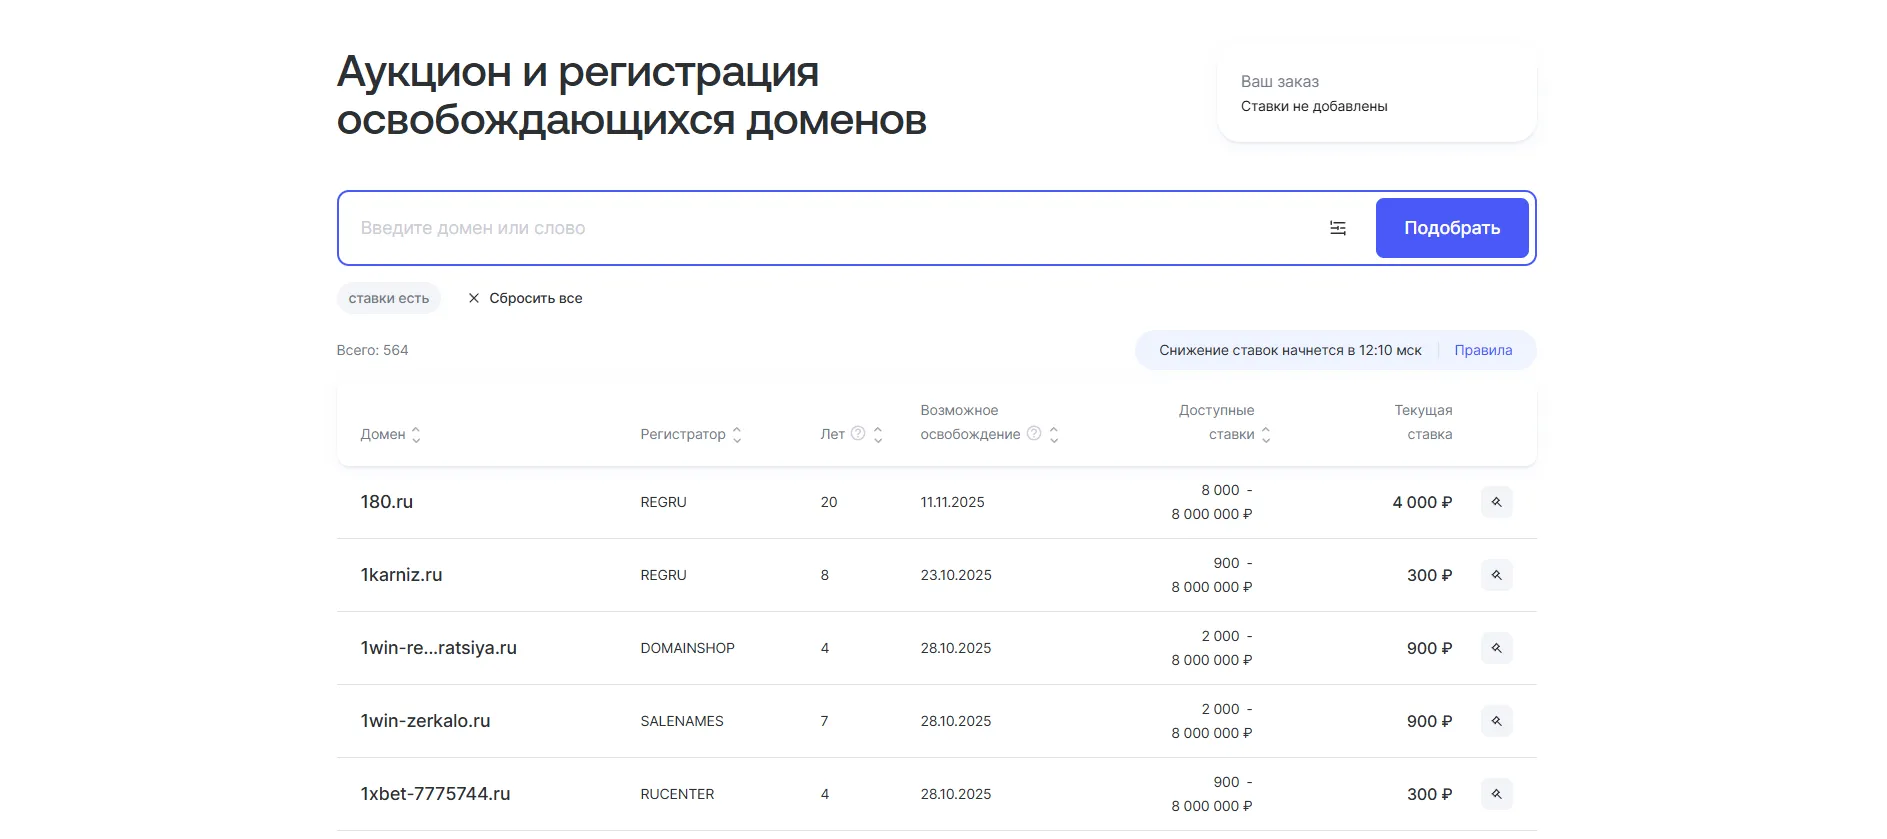The width and height of the screenshot is (1887, 839).
Task: Click the 4 000 ₽ current bid
Action: (x=1422, y=502)
